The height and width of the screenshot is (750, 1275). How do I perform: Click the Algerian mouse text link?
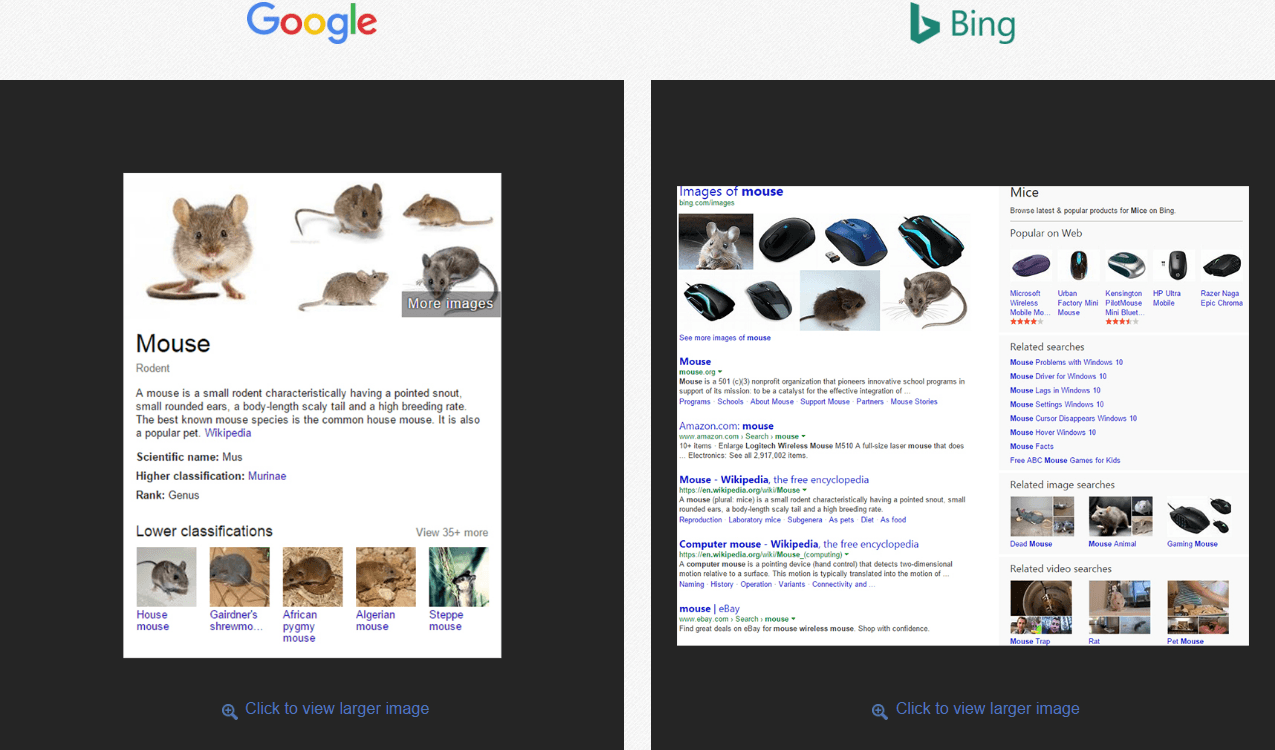pos(375,621)
